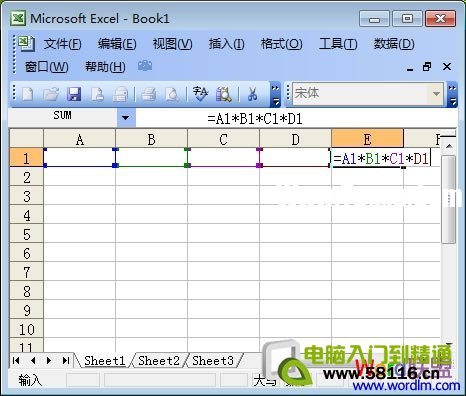The image size is (466, 396).
Task: Click the Print Preview magnifier icon
Action: [172, 94]
